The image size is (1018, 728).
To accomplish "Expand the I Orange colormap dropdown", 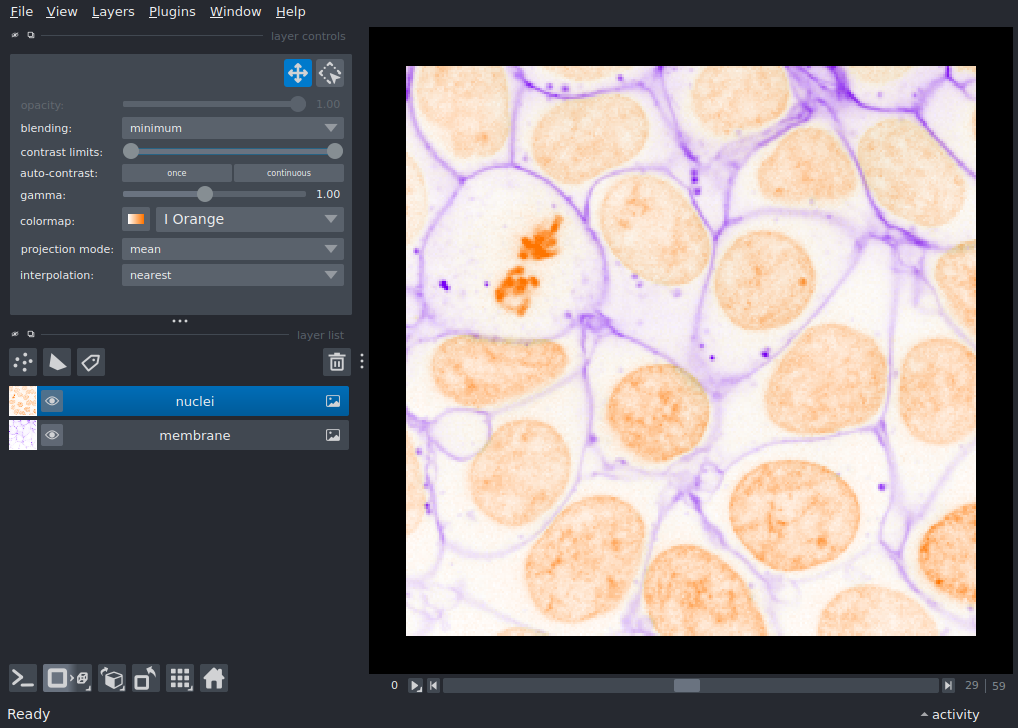I will click(249, 219).
